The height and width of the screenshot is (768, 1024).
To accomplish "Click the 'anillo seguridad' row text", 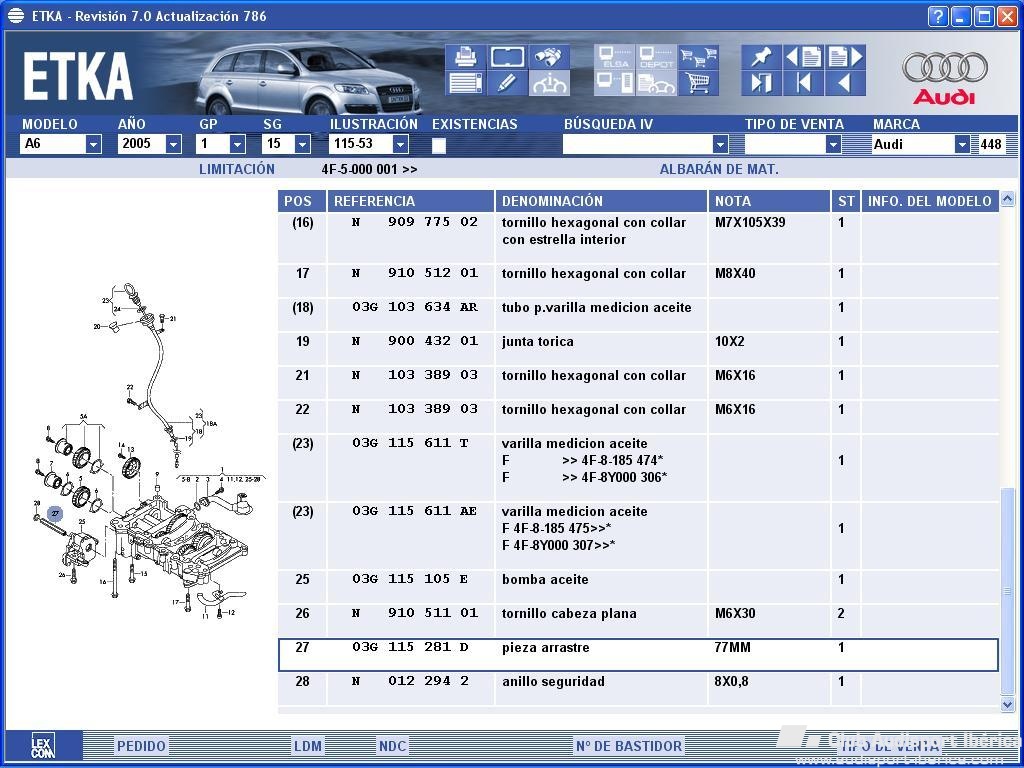I will [553, 681].
